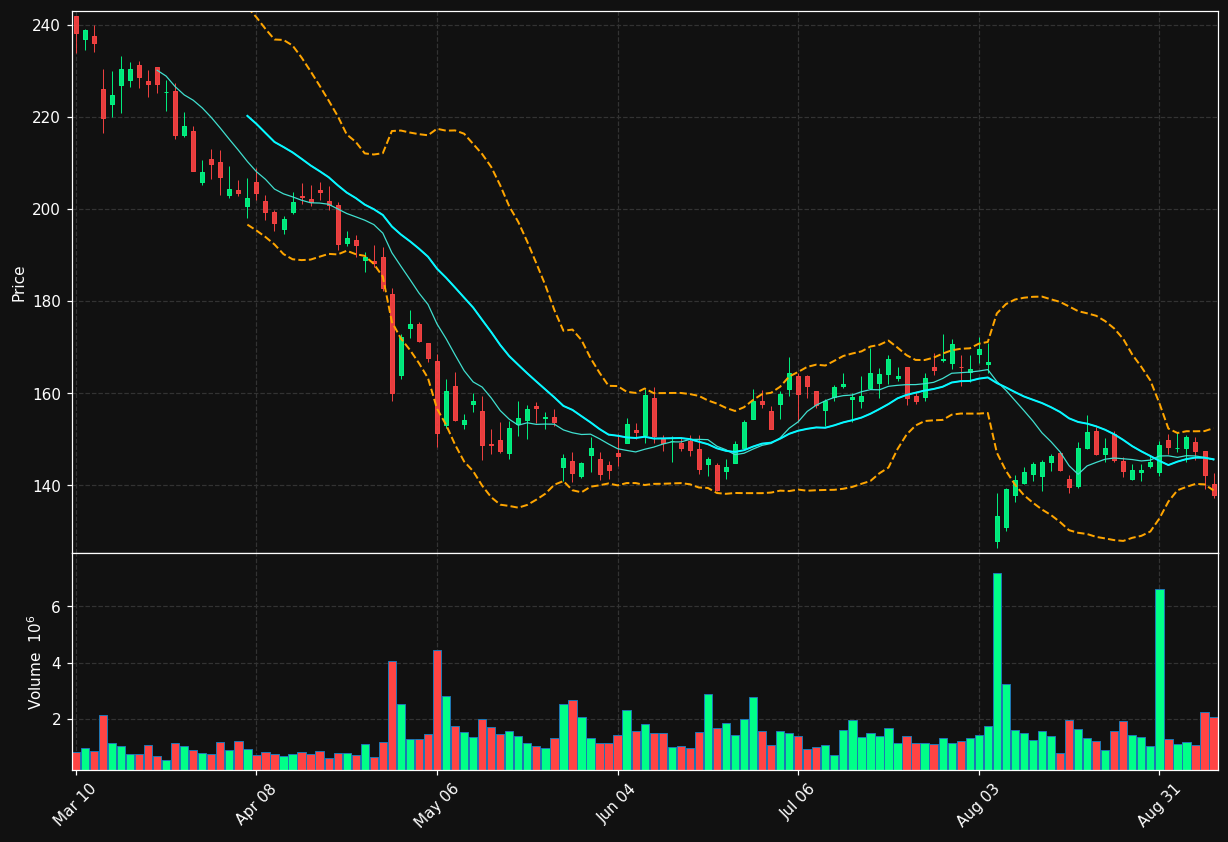The width and height of the screenshot is (1228, 842).
Task: Click the tallest green volume bar above 7 million
Action: click(x=997, y=671)
